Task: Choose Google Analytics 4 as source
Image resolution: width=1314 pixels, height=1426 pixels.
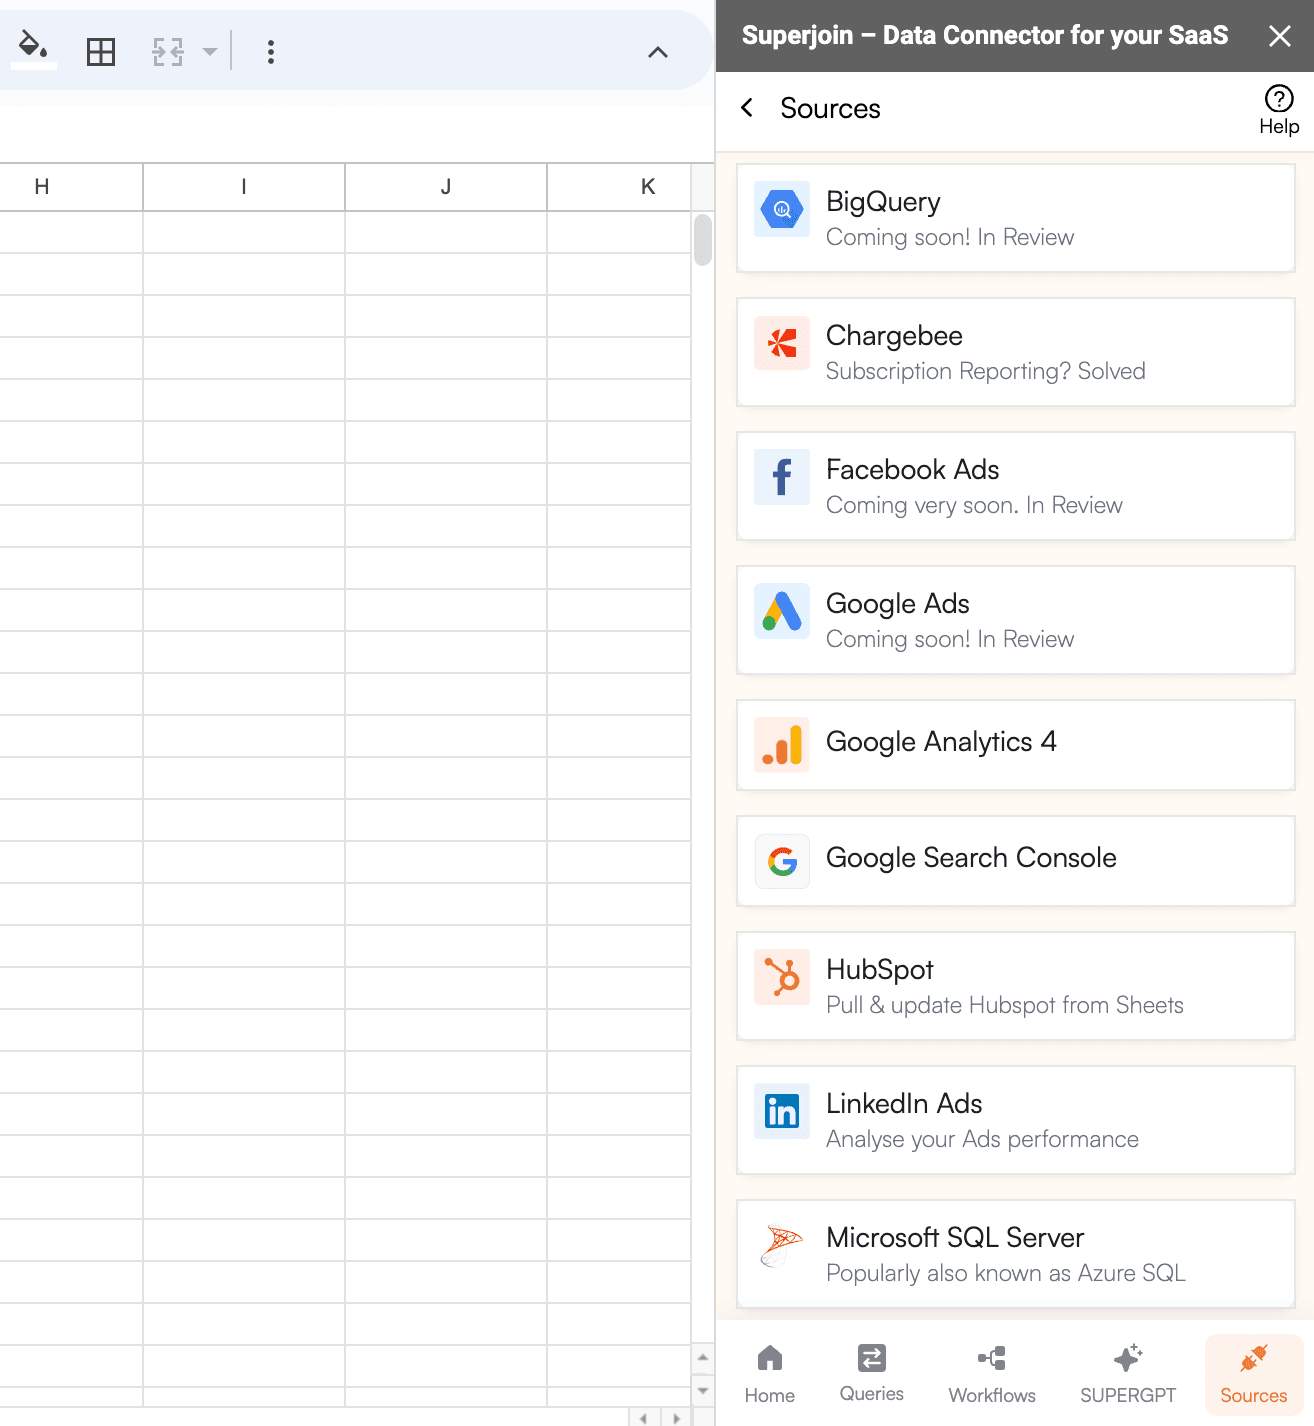Action: click(1016, 745)
